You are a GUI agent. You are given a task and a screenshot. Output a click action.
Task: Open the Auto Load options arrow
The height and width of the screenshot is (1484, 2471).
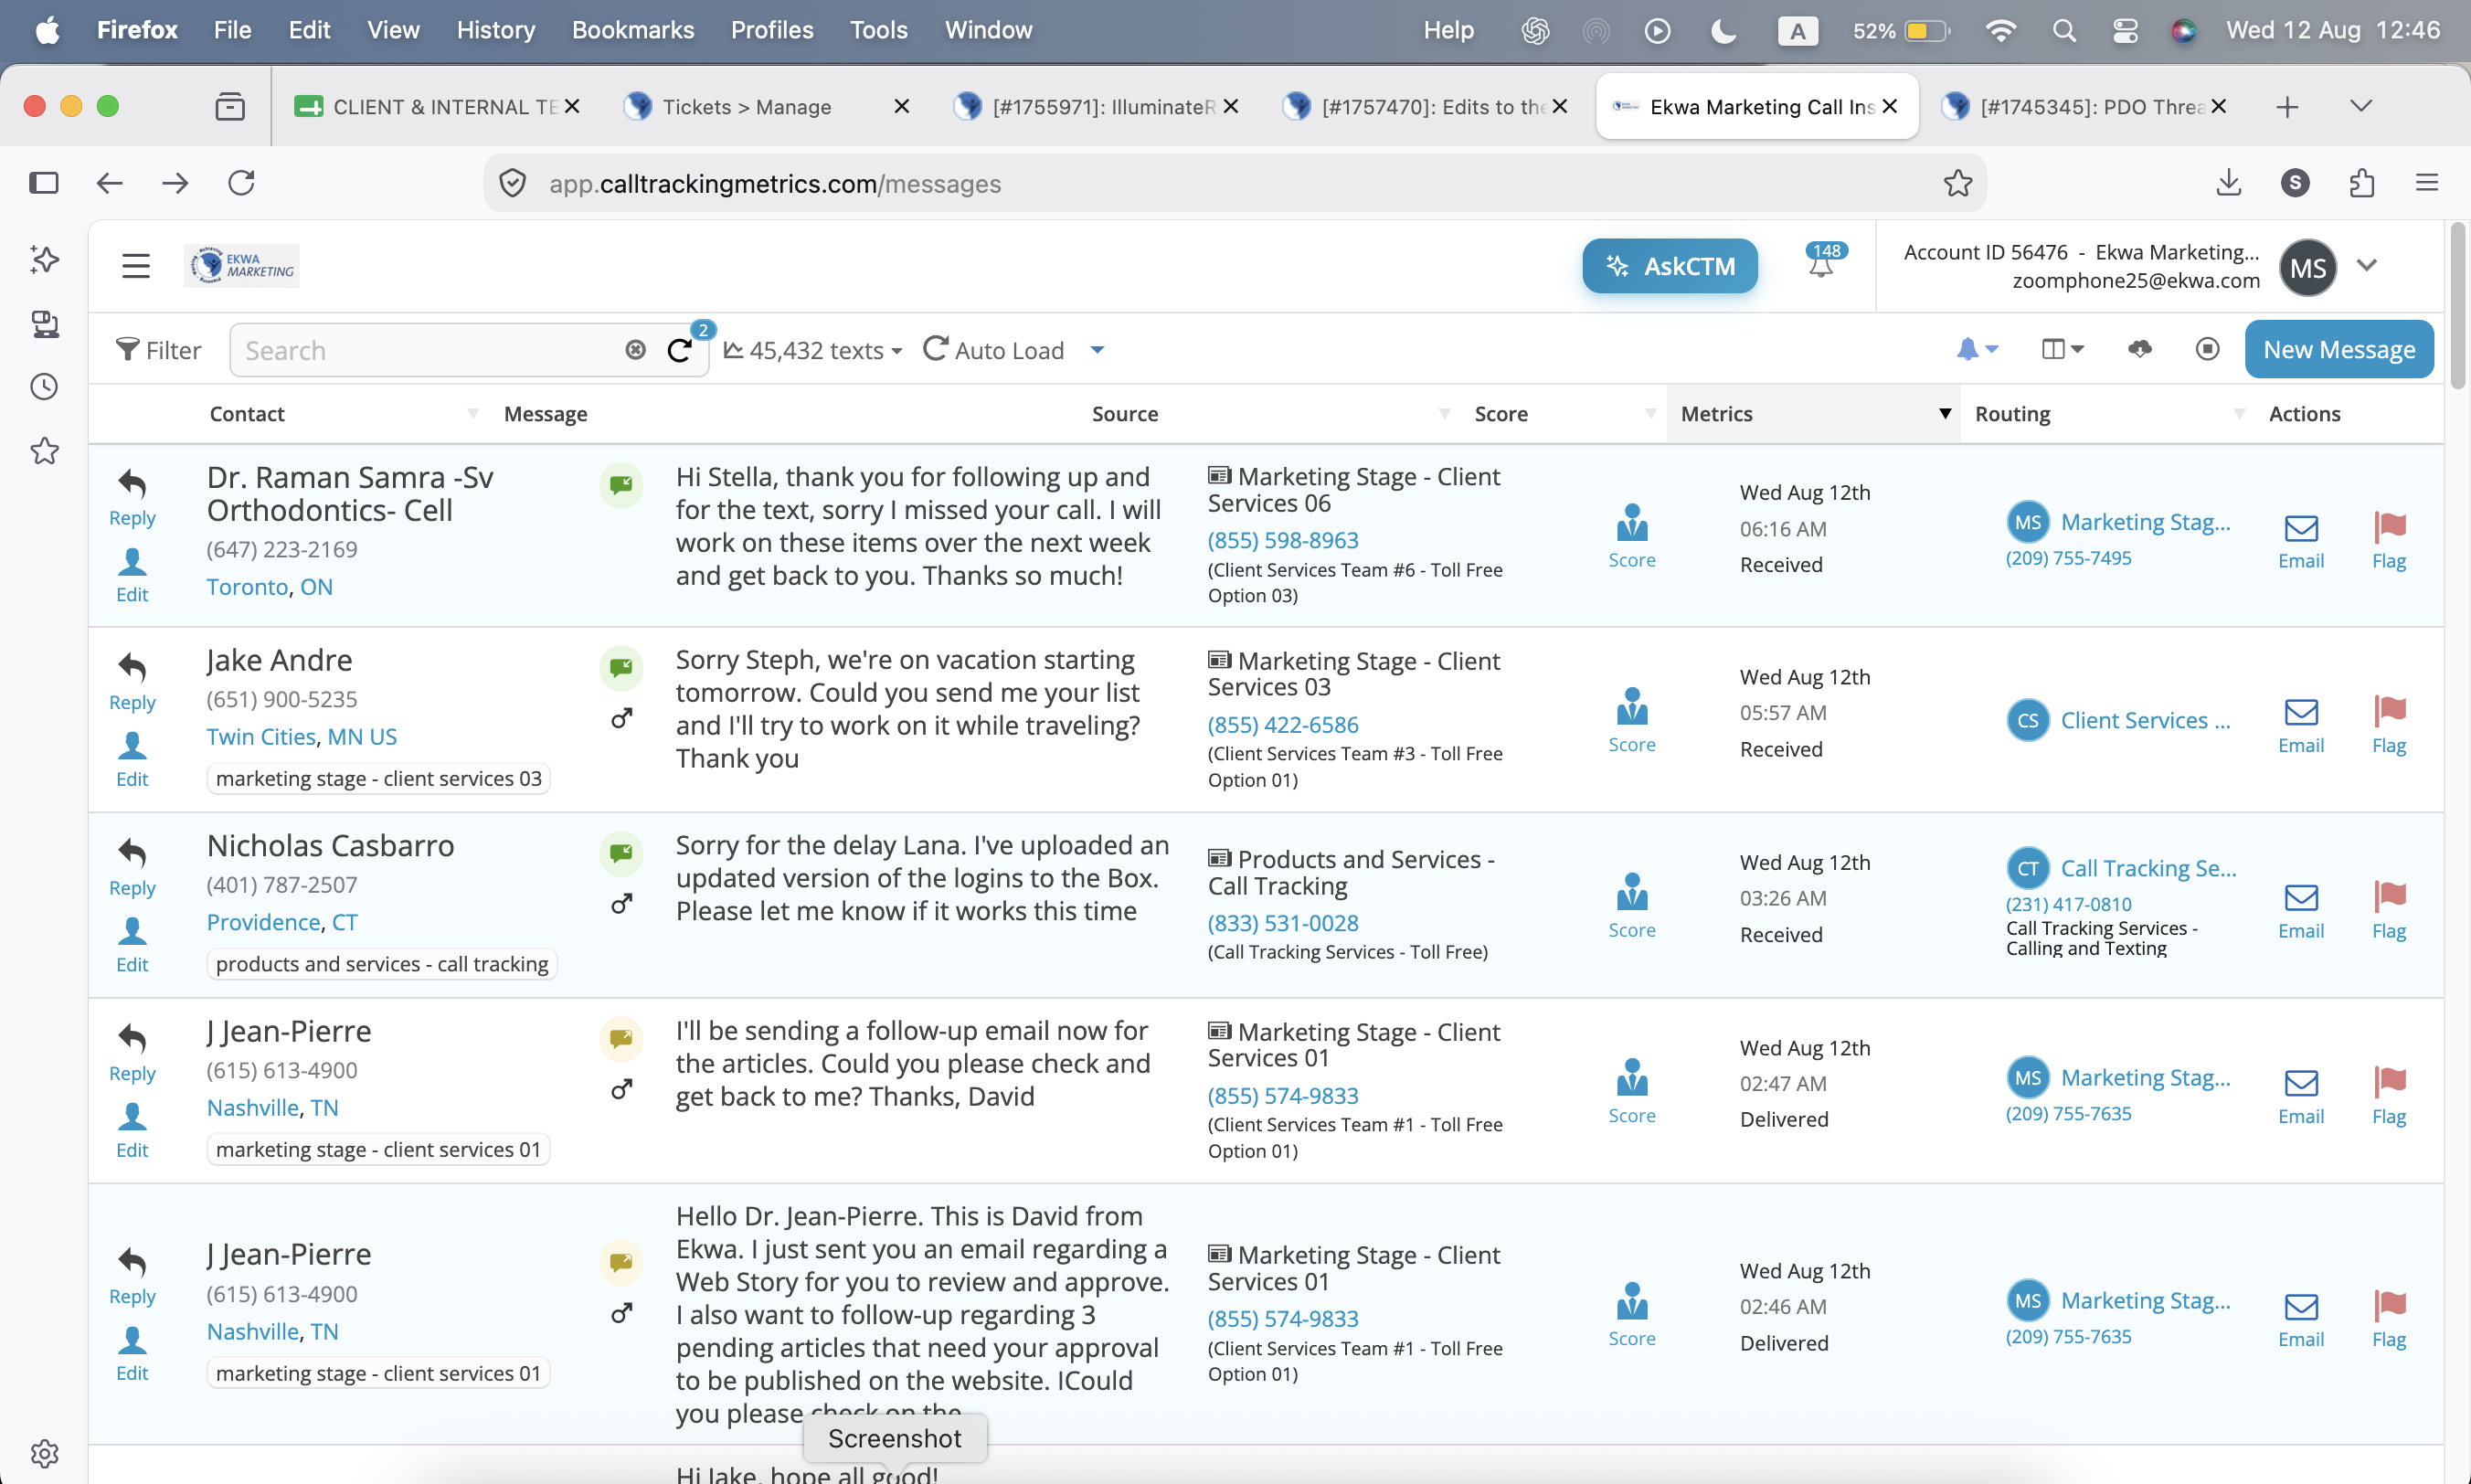(x=1097, y=350)
